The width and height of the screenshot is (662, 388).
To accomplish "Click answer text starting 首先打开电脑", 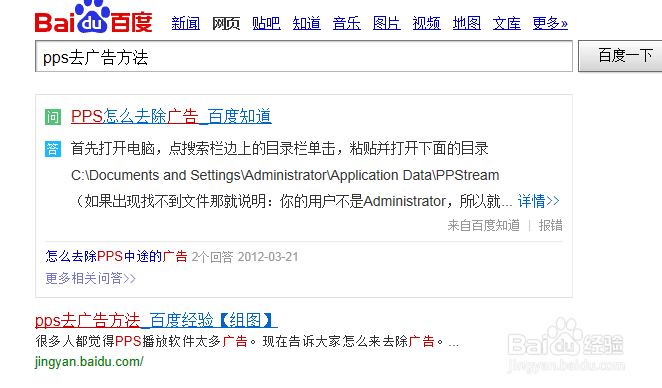I will [x=279, y=149].
